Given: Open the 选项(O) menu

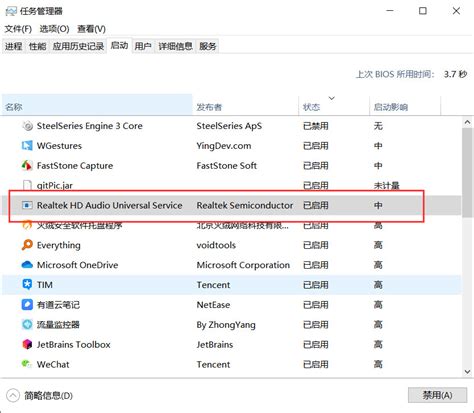Looking at the screenshot, I should pos(54,29).
